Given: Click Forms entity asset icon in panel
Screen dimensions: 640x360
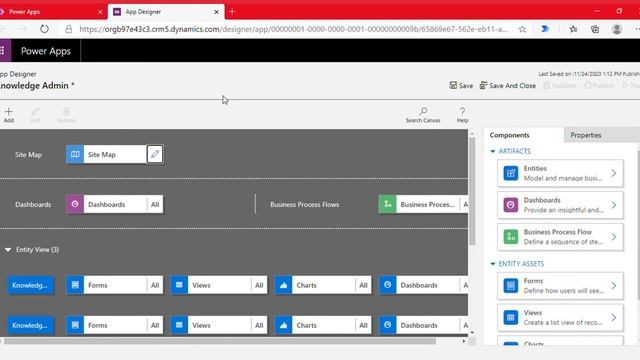Looking at the screenshot, I should click(511, 286).
